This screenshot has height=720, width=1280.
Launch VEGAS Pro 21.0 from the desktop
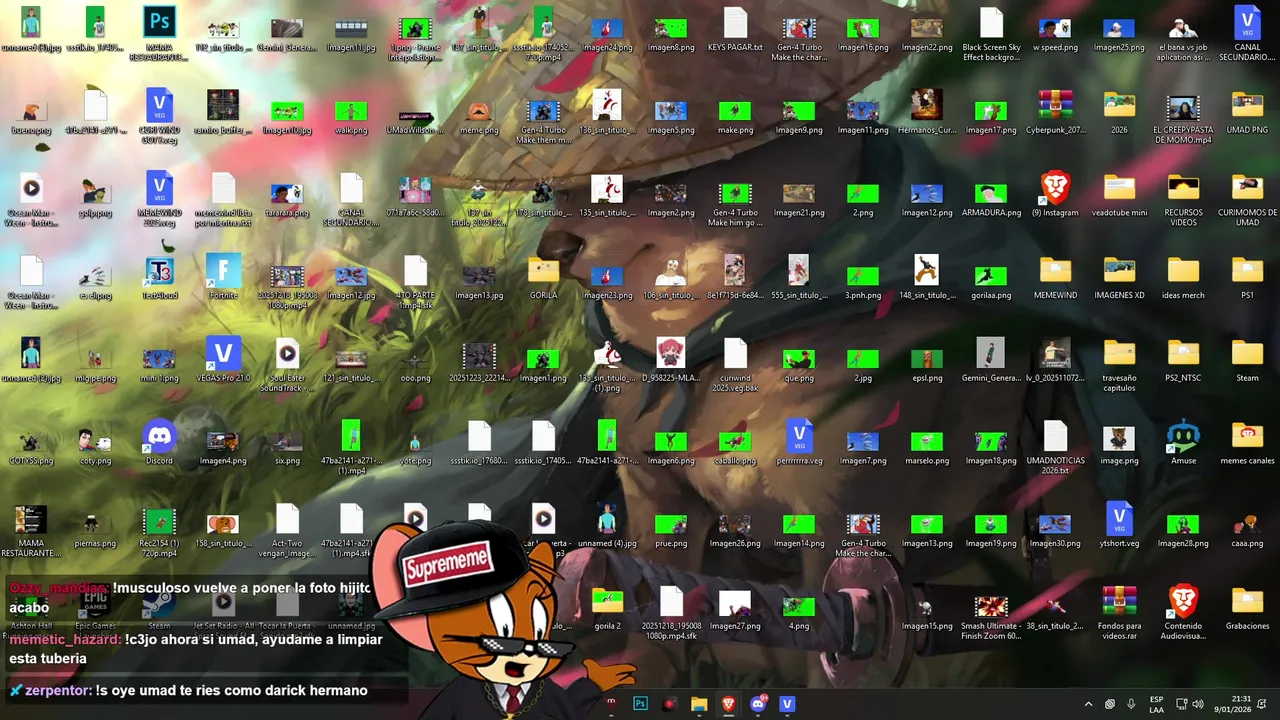[223, 360]
